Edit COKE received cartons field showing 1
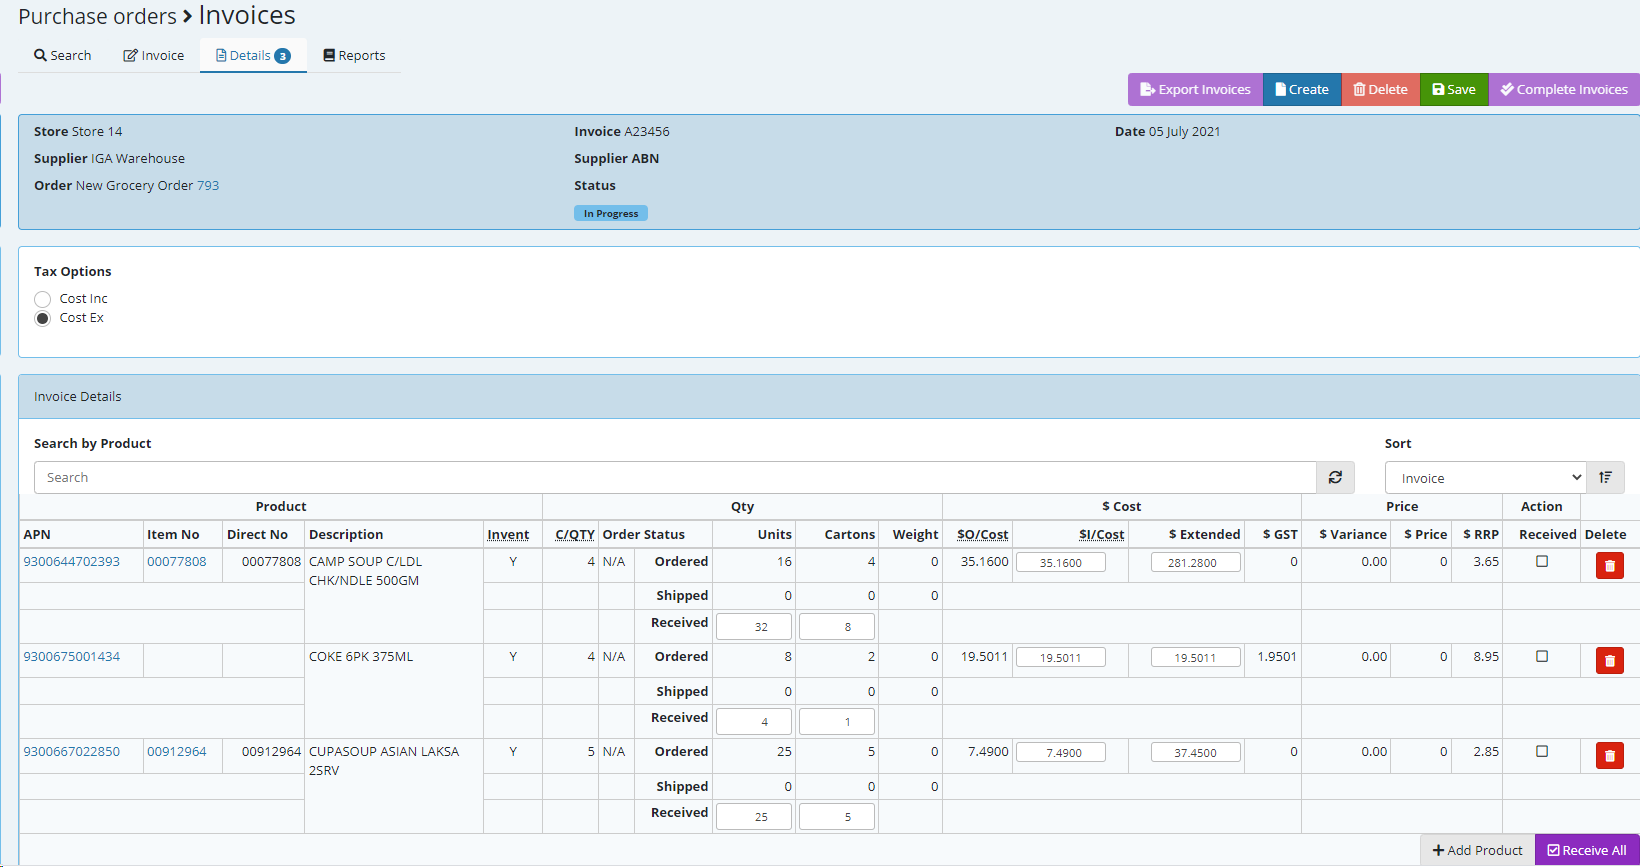The image size is (1640, 867). (x=837, y=721)
